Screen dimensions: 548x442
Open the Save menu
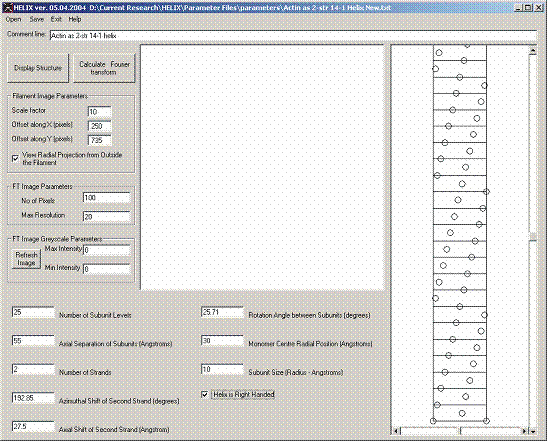click(36, 20)
